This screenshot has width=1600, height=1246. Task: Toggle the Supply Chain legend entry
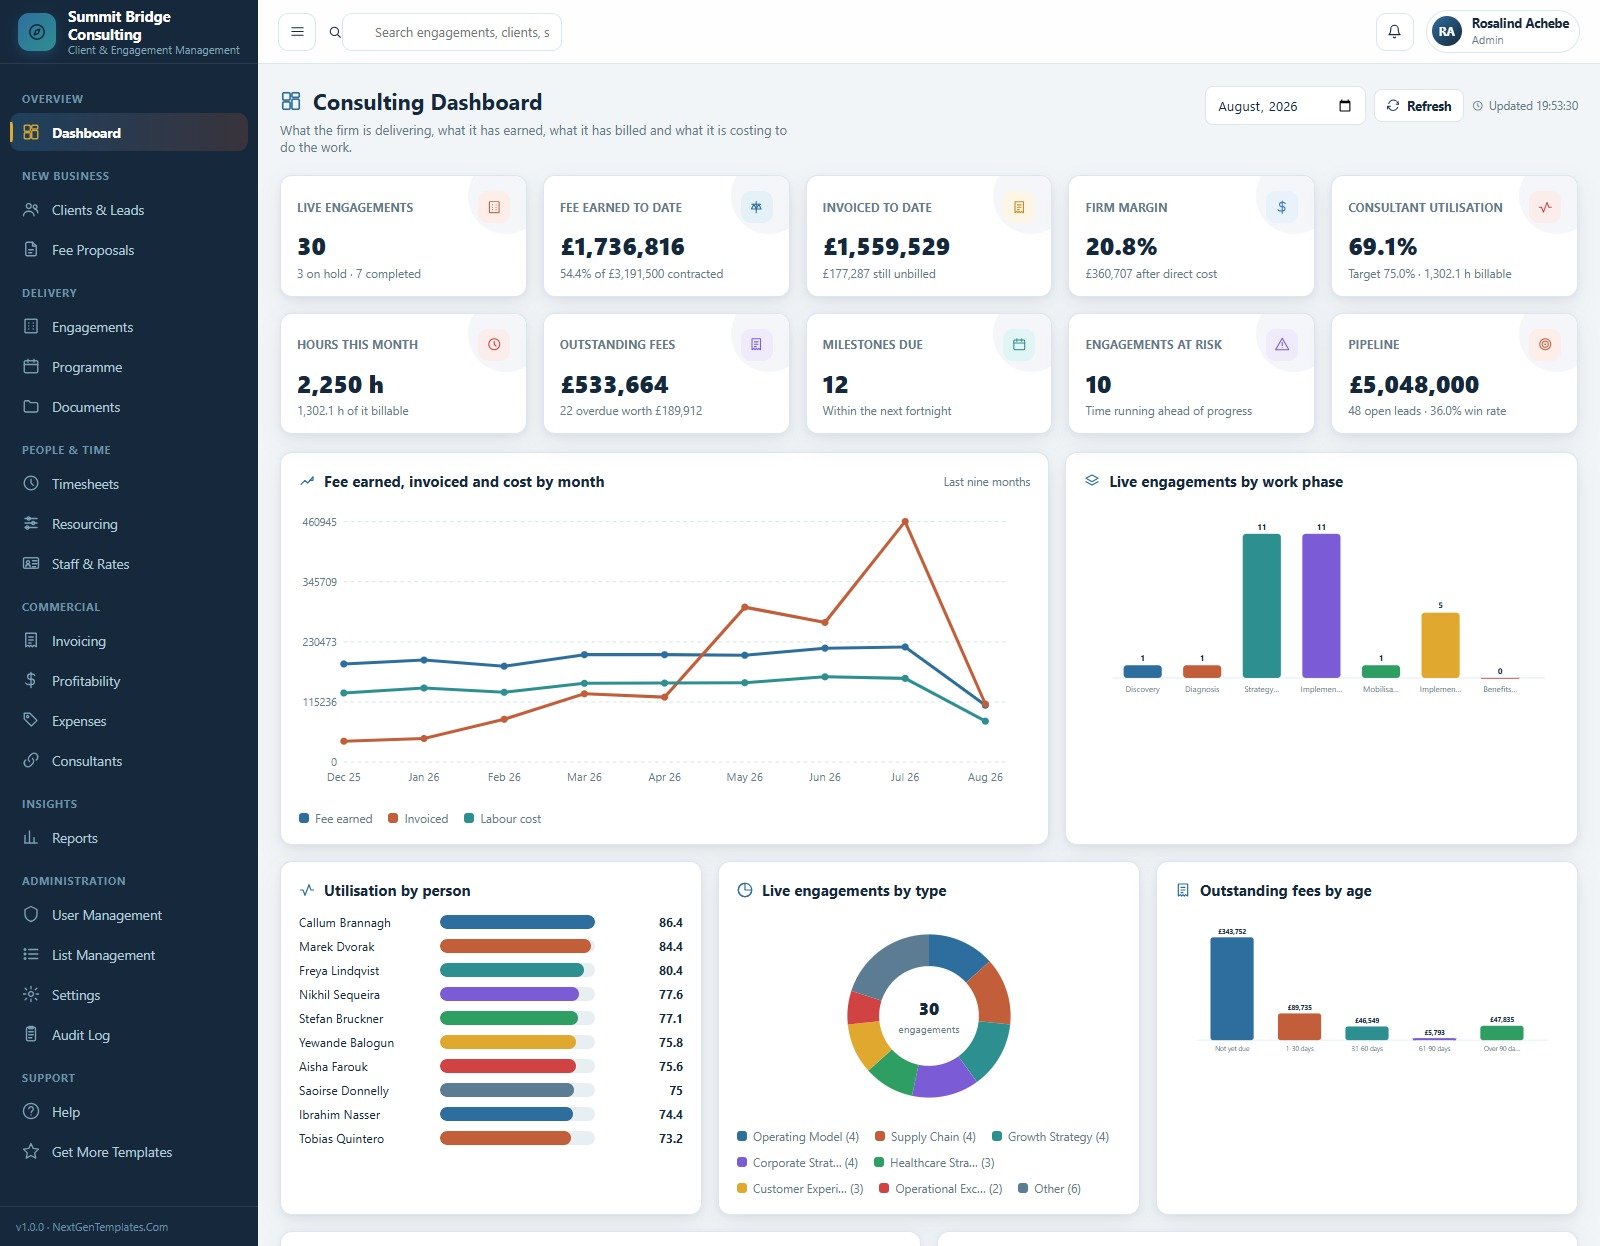(x=925, y=1137)
